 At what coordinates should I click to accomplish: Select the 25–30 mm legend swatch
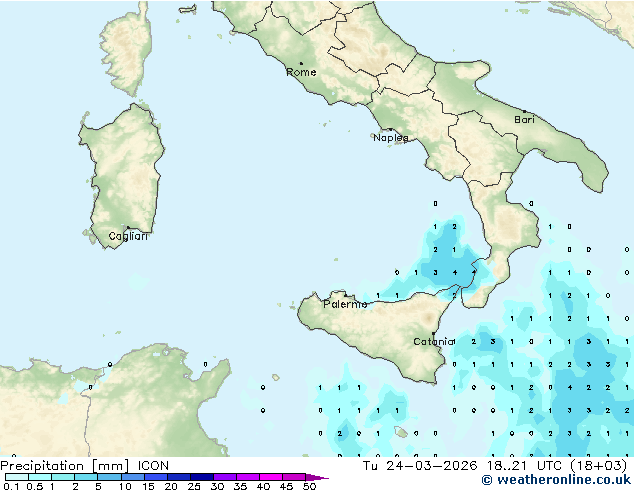coord(201,477)
